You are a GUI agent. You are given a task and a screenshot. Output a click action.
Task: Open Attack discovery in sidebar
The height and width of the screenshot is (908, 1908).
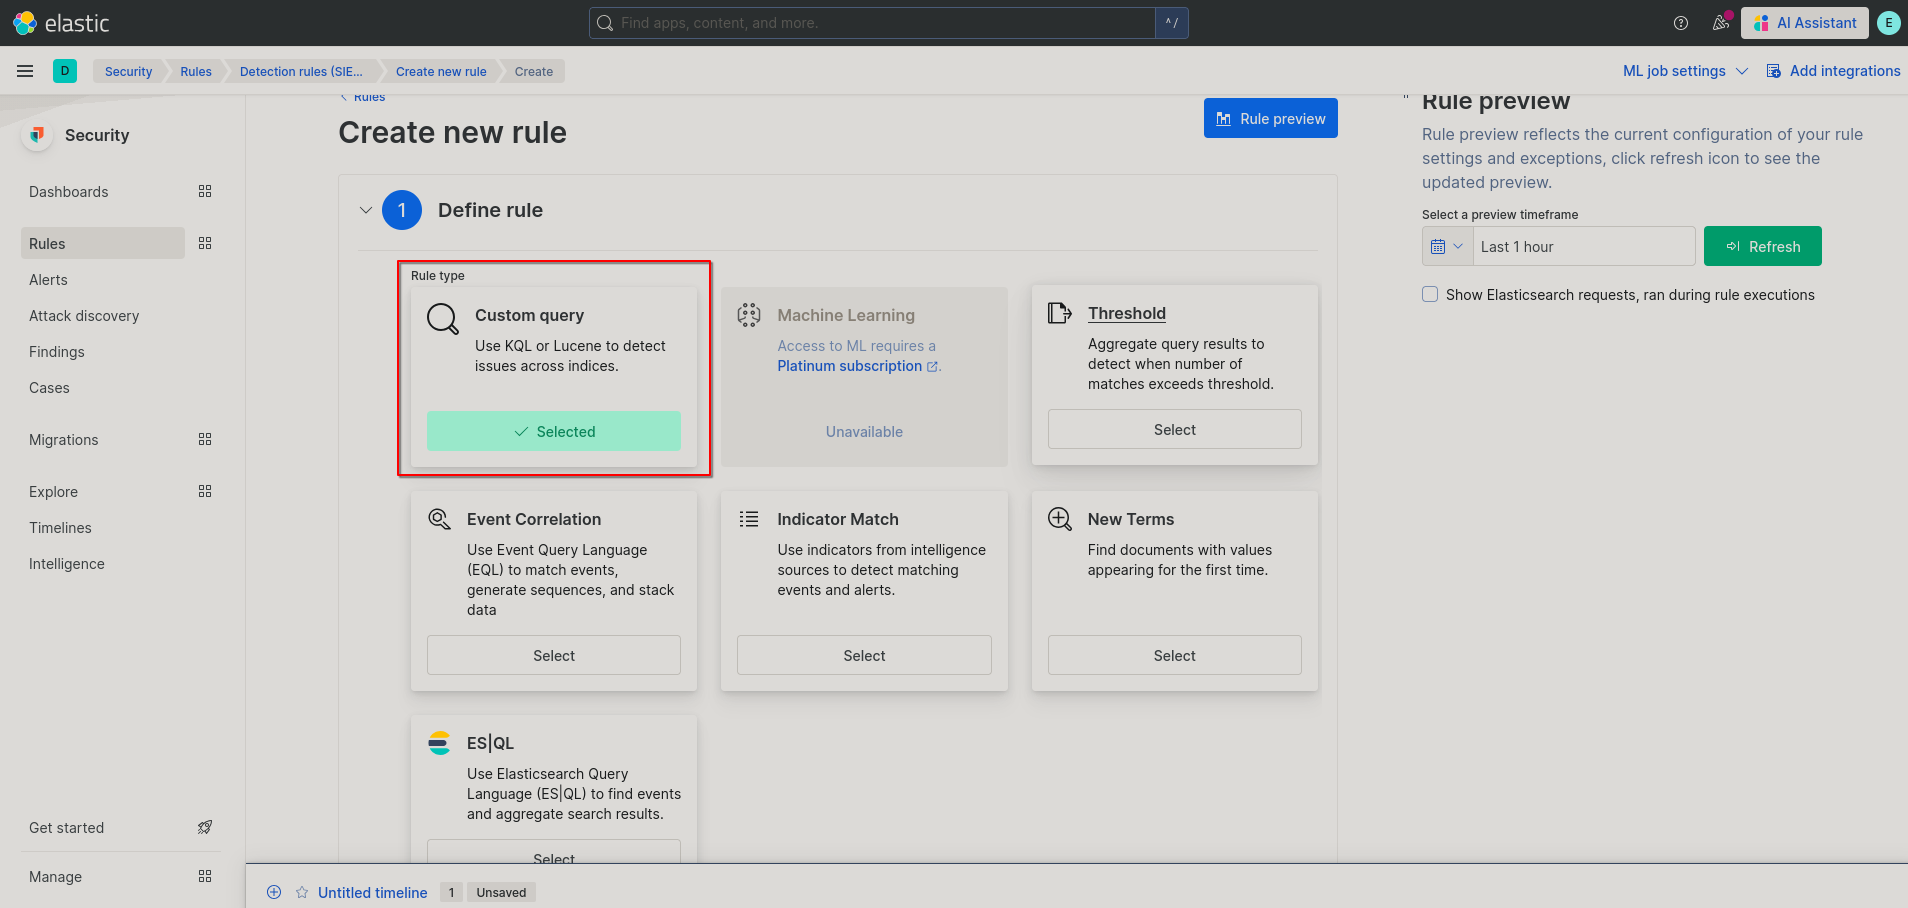pyautogui.click(x=84, y=315)
